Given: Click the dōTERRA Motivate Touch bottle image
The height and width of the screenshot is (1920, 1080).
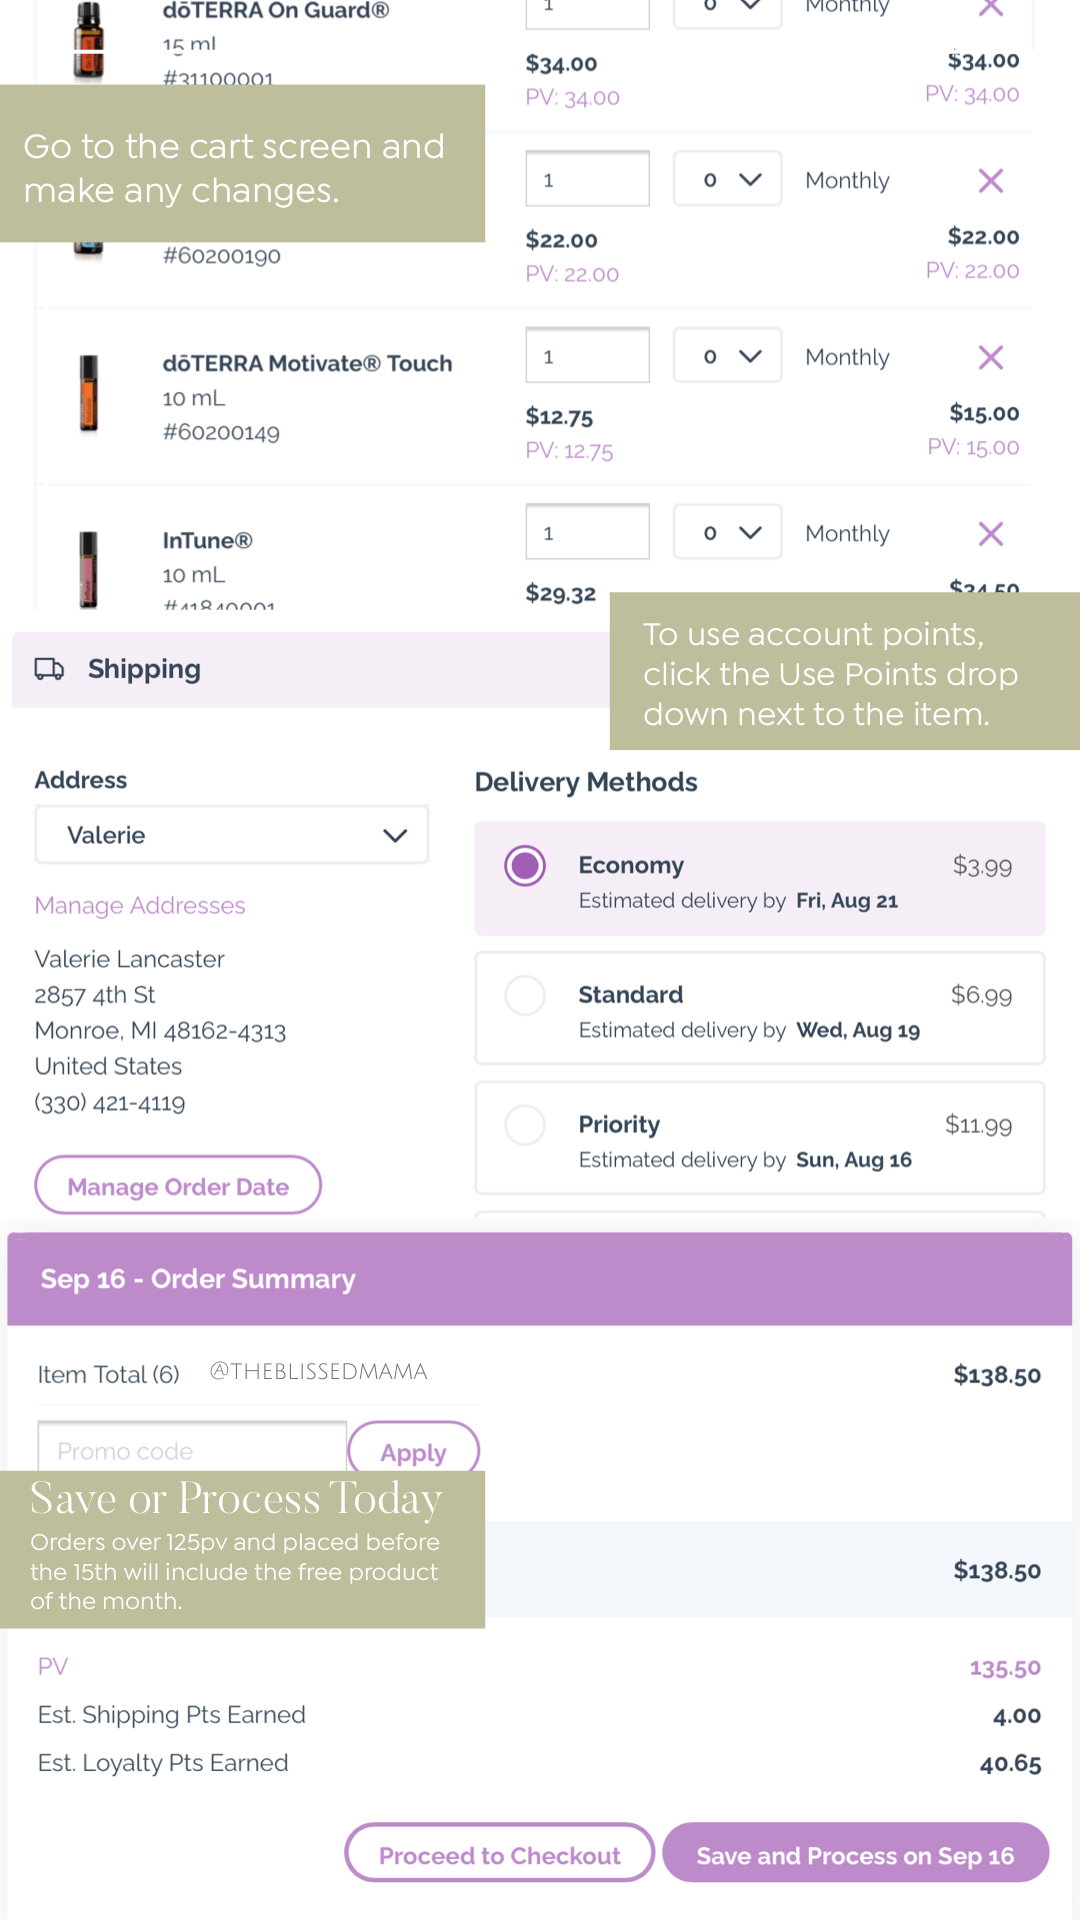Looking at the screenshot, I should click(x=89, y=394).
